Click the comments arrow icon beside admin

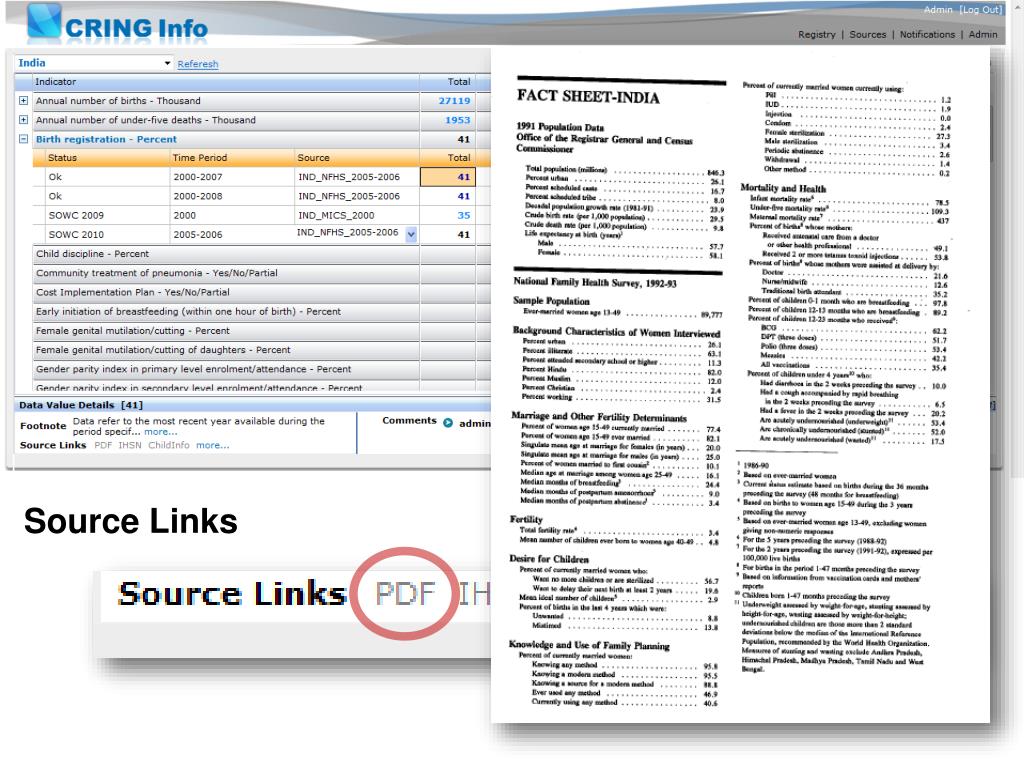point(448,423)
